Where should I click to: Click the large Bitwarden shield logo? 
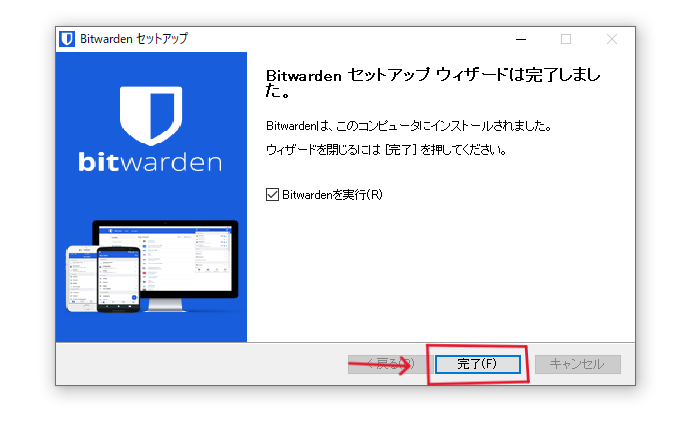pyautogui.click(x=151, y=115)
